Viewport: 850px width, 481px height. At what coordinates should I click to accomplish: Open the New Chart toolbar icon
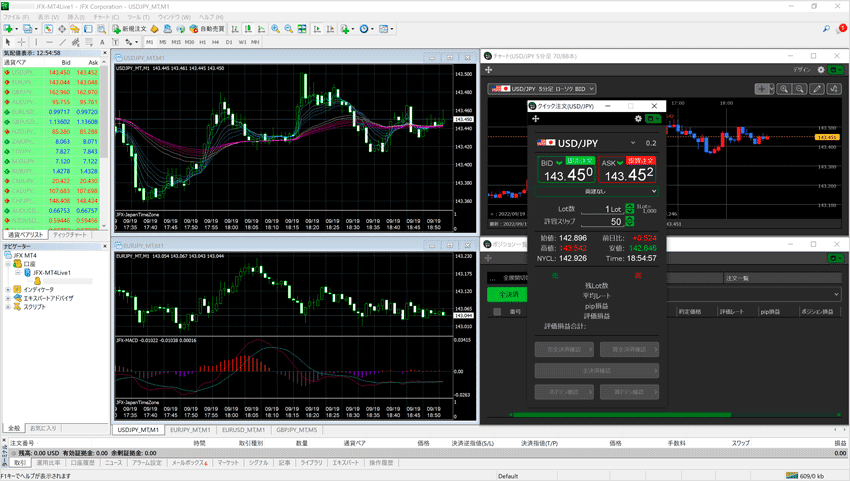point(9,29)
